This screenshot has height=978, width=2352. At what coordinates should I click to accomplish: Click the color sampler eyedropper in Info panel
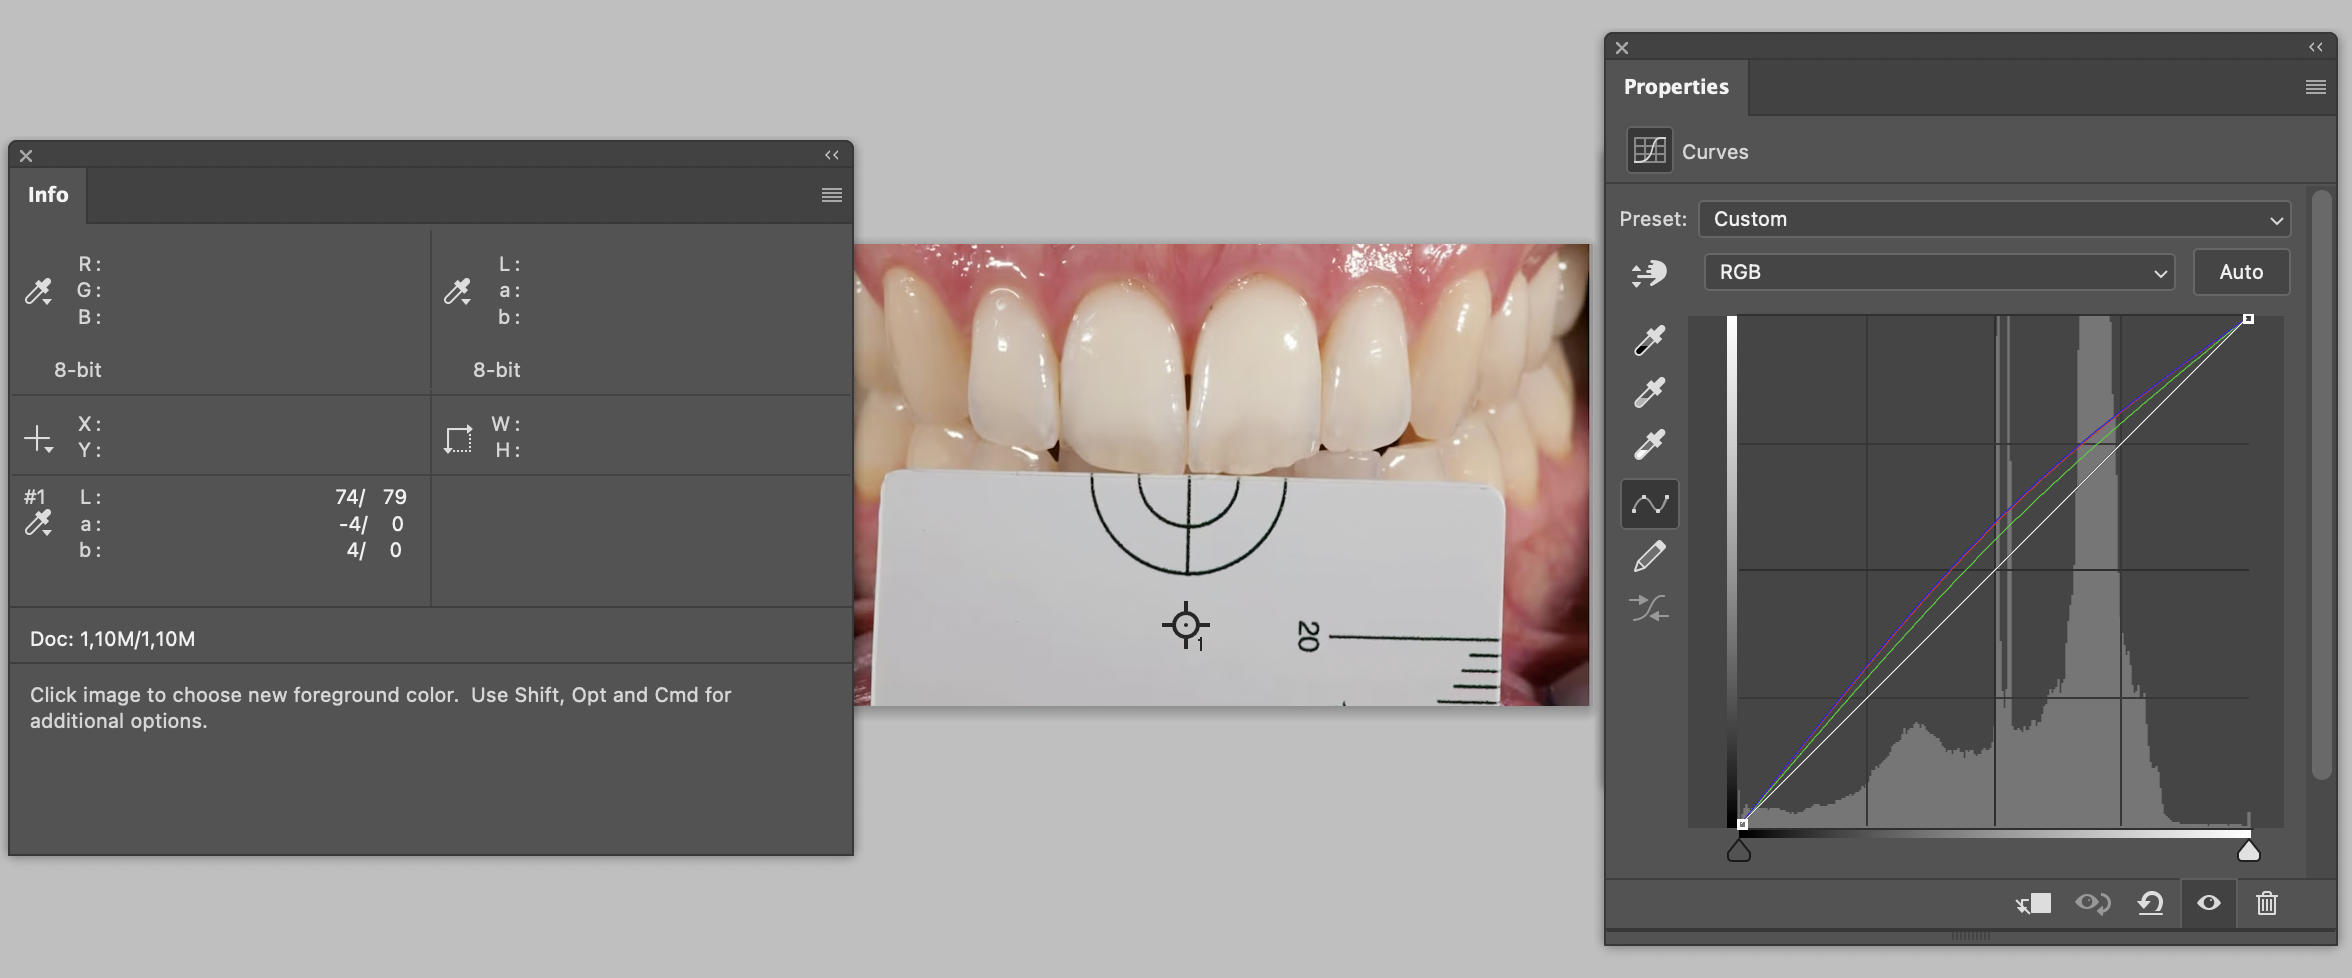pos(39,522)
